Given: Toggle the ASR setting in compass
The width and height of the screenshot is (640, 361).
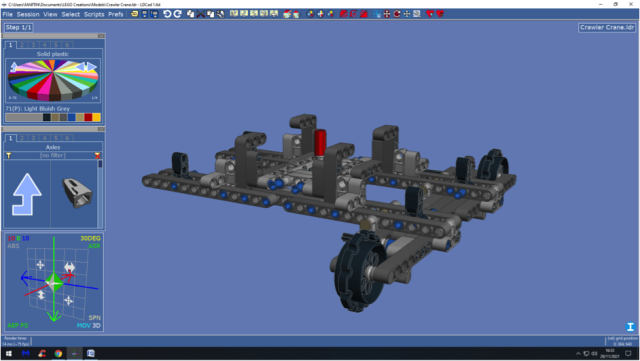Looking at the screenshot, I should pyautogui.click(x=94, y=246).
